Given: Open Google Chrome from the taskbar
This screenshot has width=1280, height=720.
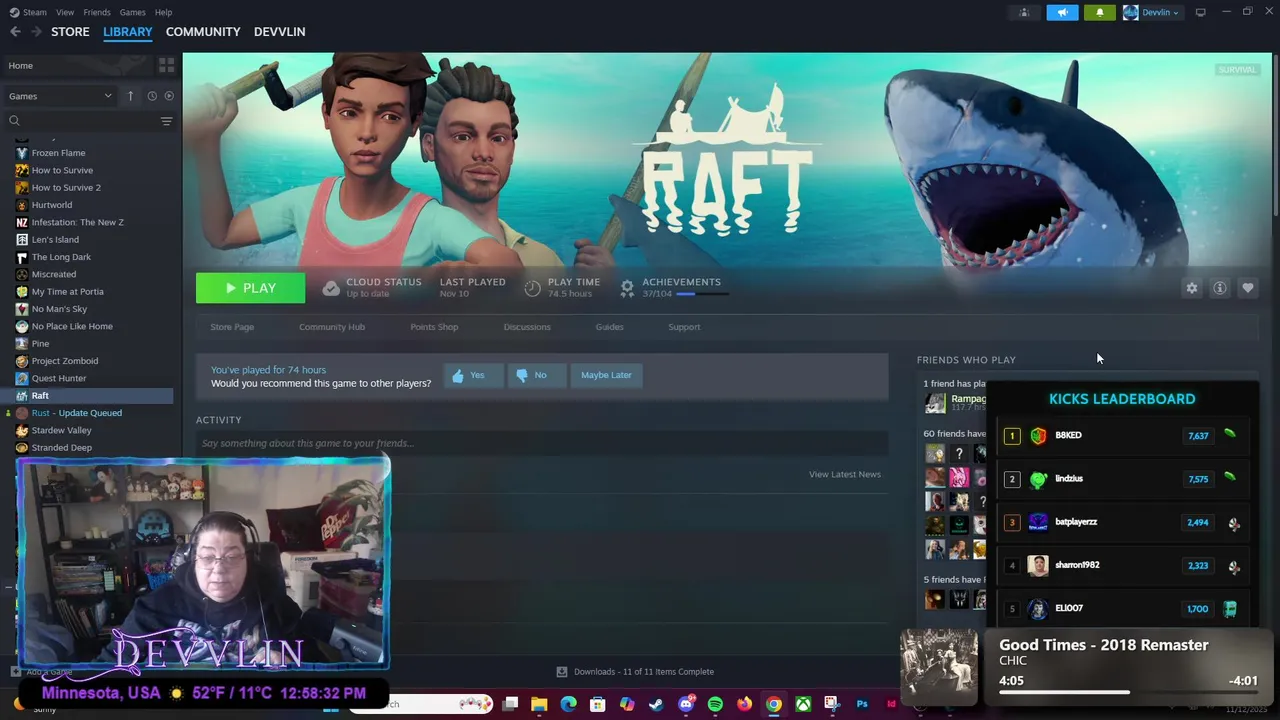Looking at the screenshot, I should point(773,704).
